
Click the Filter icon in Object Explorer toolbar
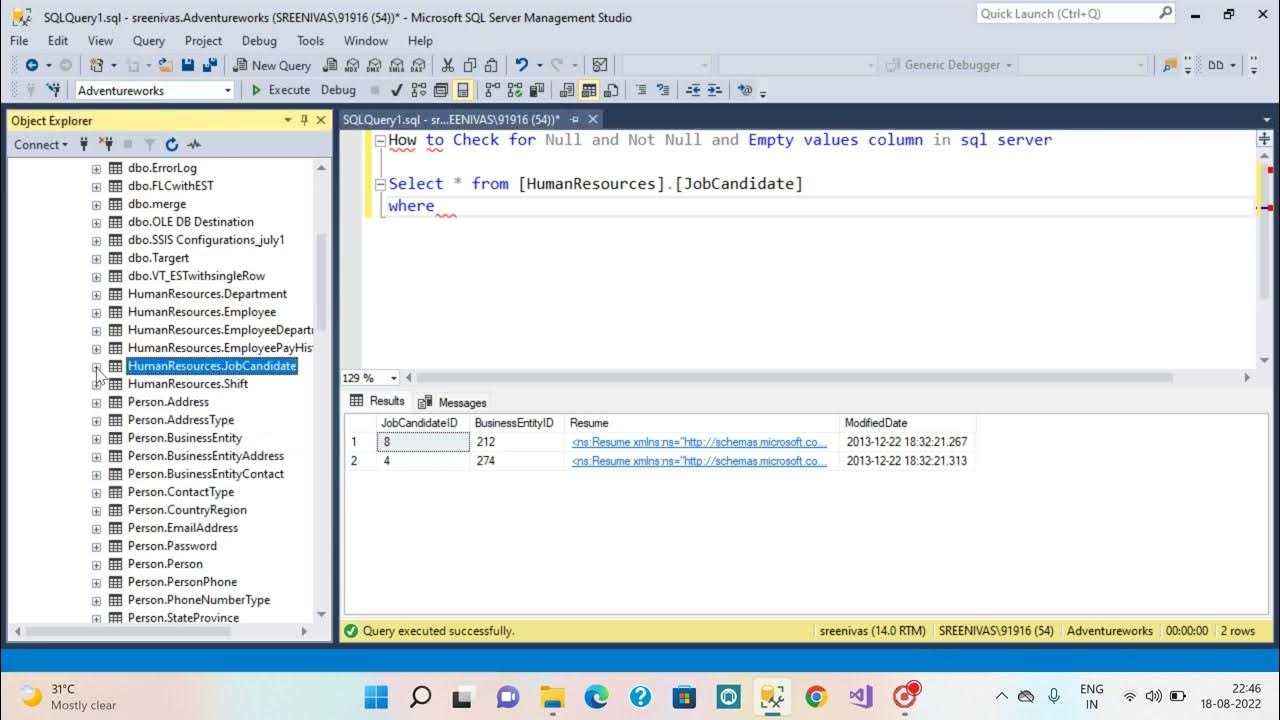[x=150, y=145]
